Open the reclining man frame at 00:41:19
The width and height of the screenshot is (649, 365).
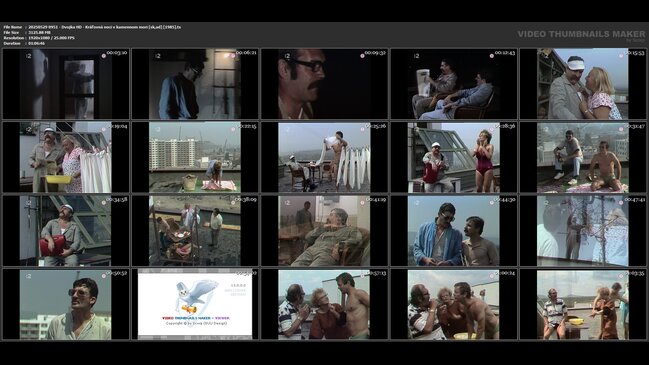(324, 231)
